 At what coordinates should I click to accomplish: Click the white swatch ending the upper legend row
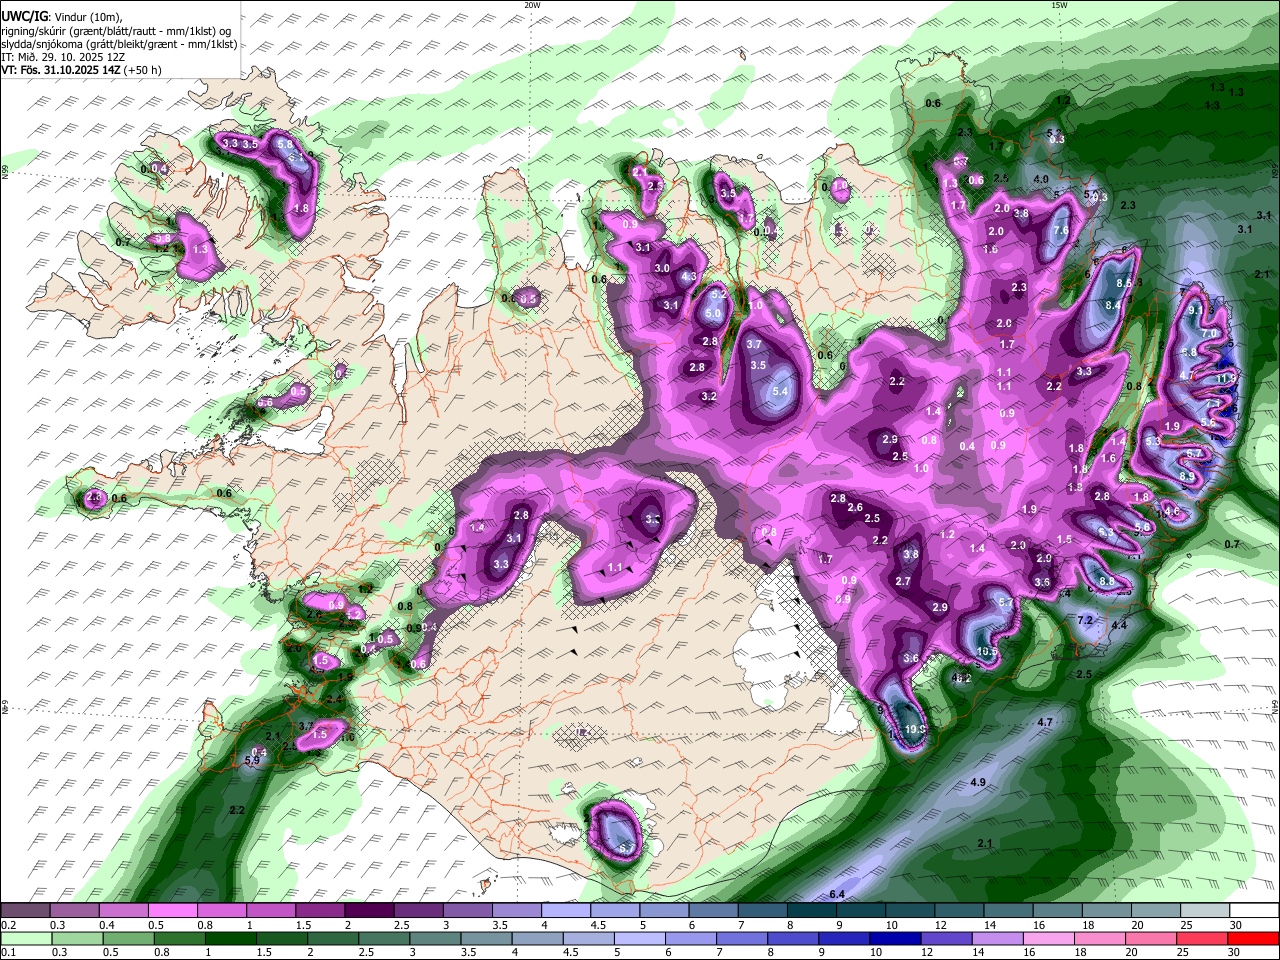(1255, 911)
